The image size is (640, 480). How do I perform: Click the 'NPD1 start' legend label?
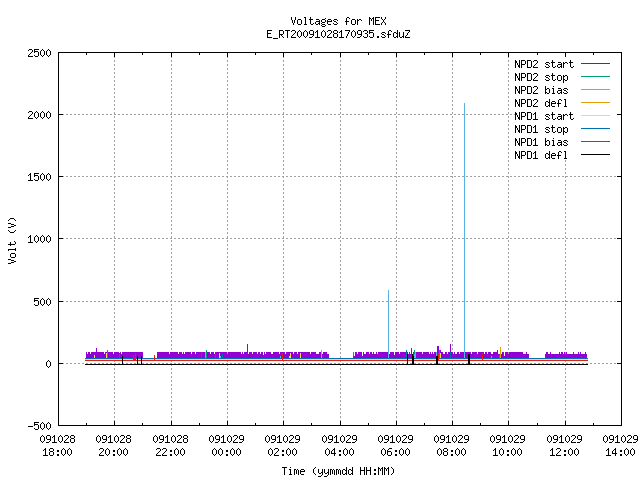pyautogui.click(x=544, y=116)
